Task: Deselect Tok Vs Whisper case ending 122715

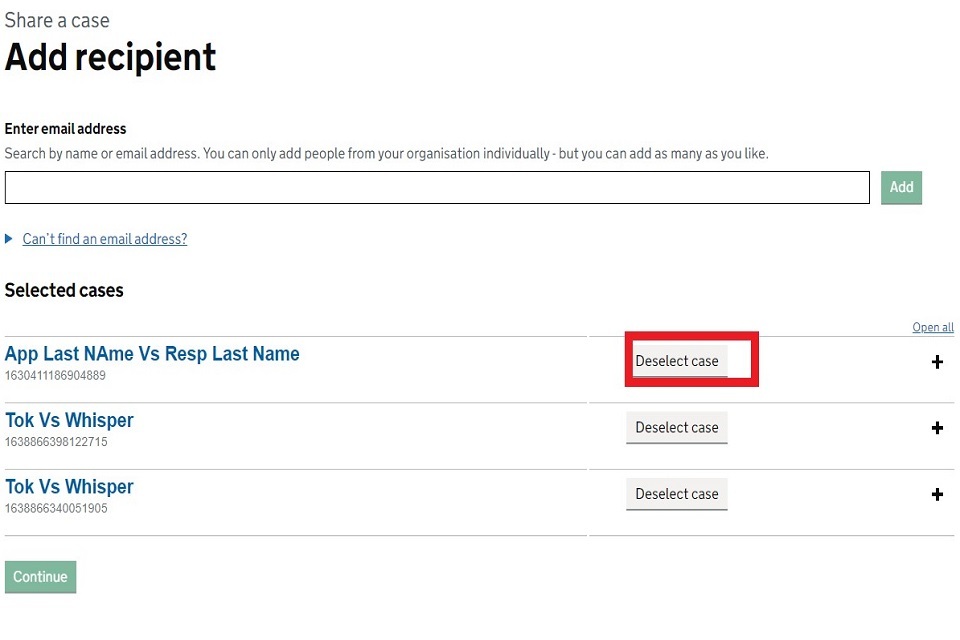Action: [x=677, y=427]
